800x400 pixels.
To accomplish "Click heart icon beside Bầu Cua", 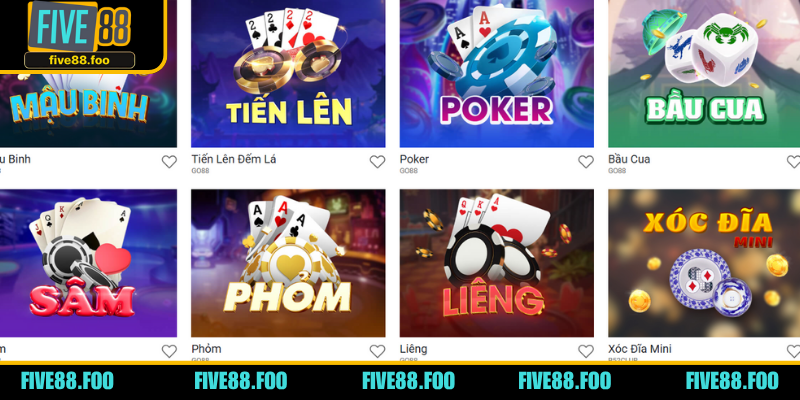I will pyautogui.click(x=793, y=162).
